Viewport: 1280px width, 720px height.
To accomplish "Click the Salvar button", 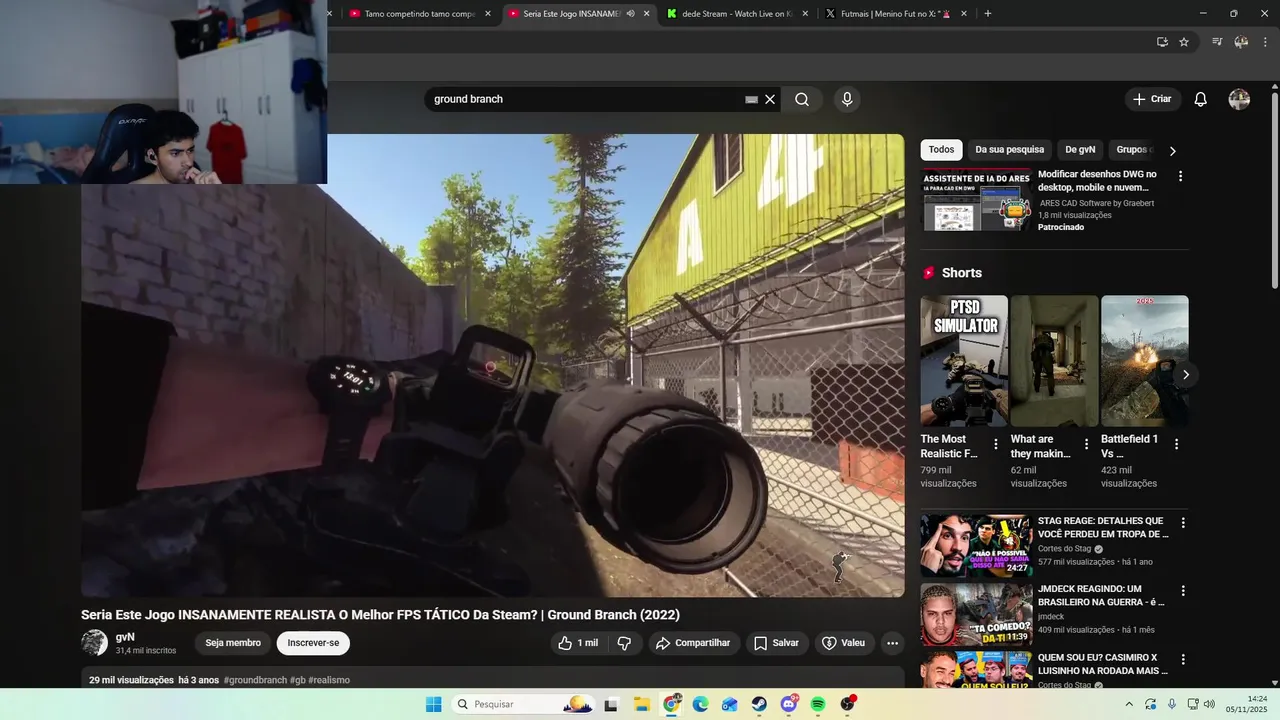I will [776, 643].
